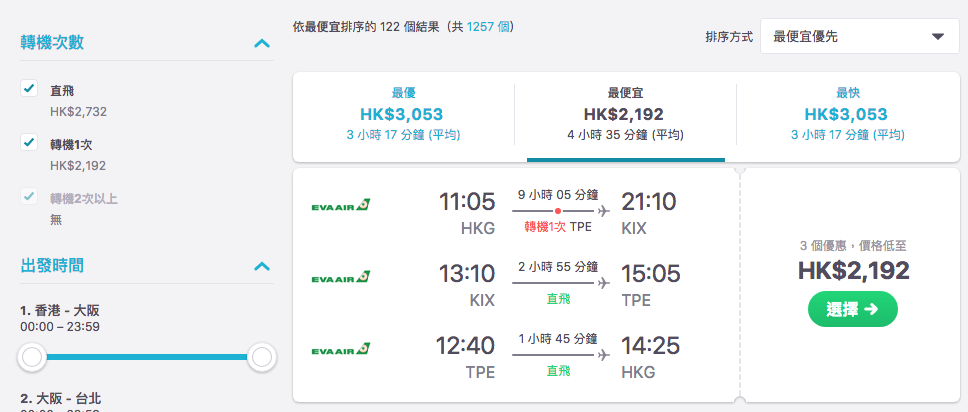
Task: Uncheck the 直飛 direct flight checkbox
Action: [29, 88]
